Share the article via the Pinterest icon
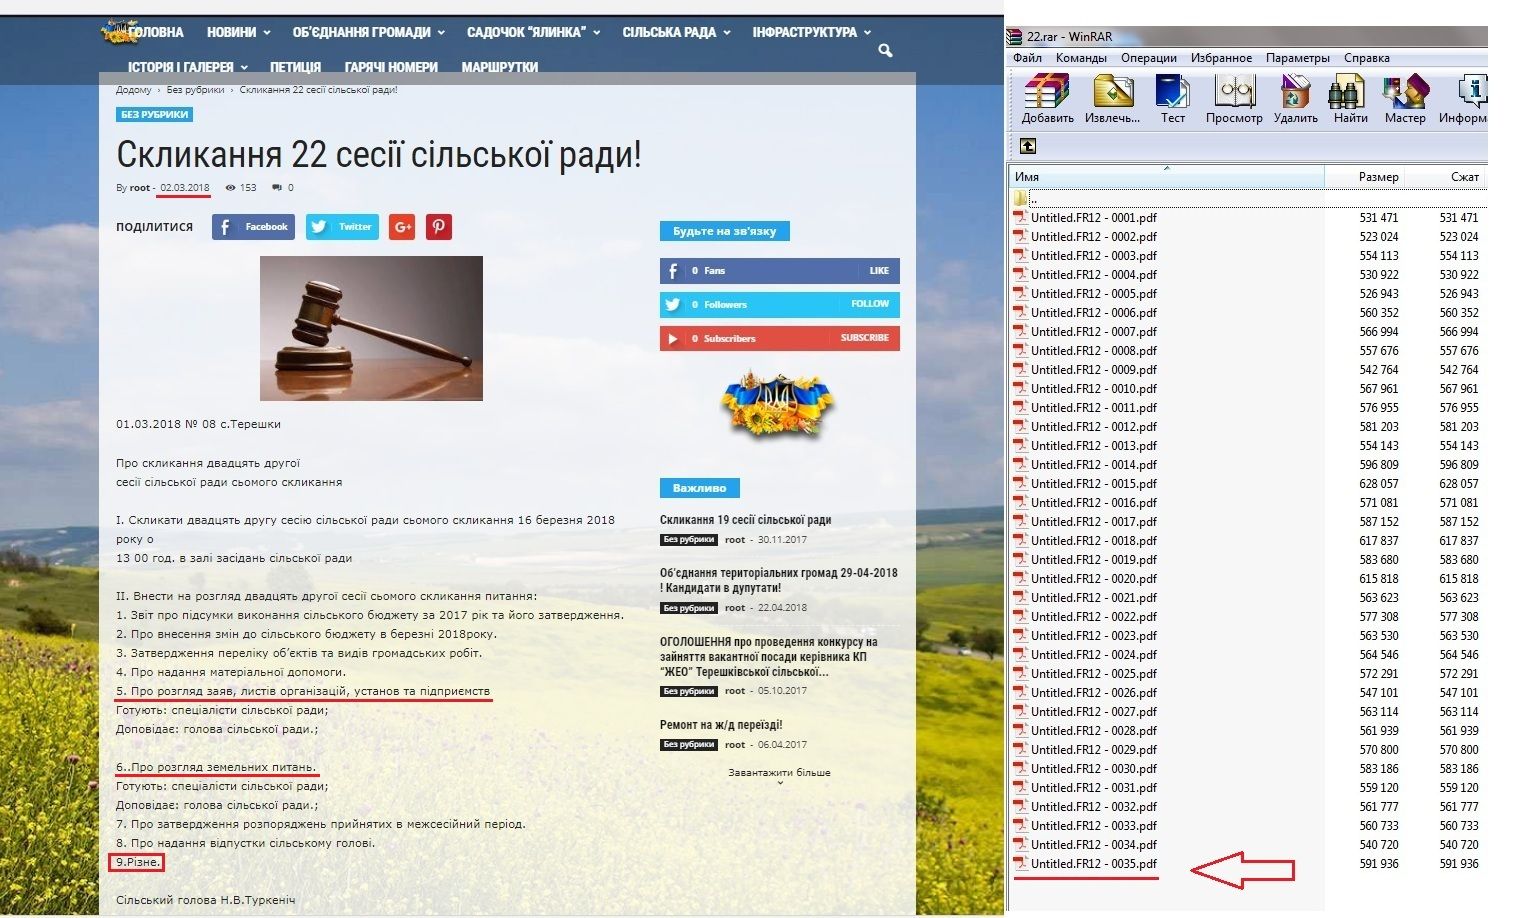 439,227
